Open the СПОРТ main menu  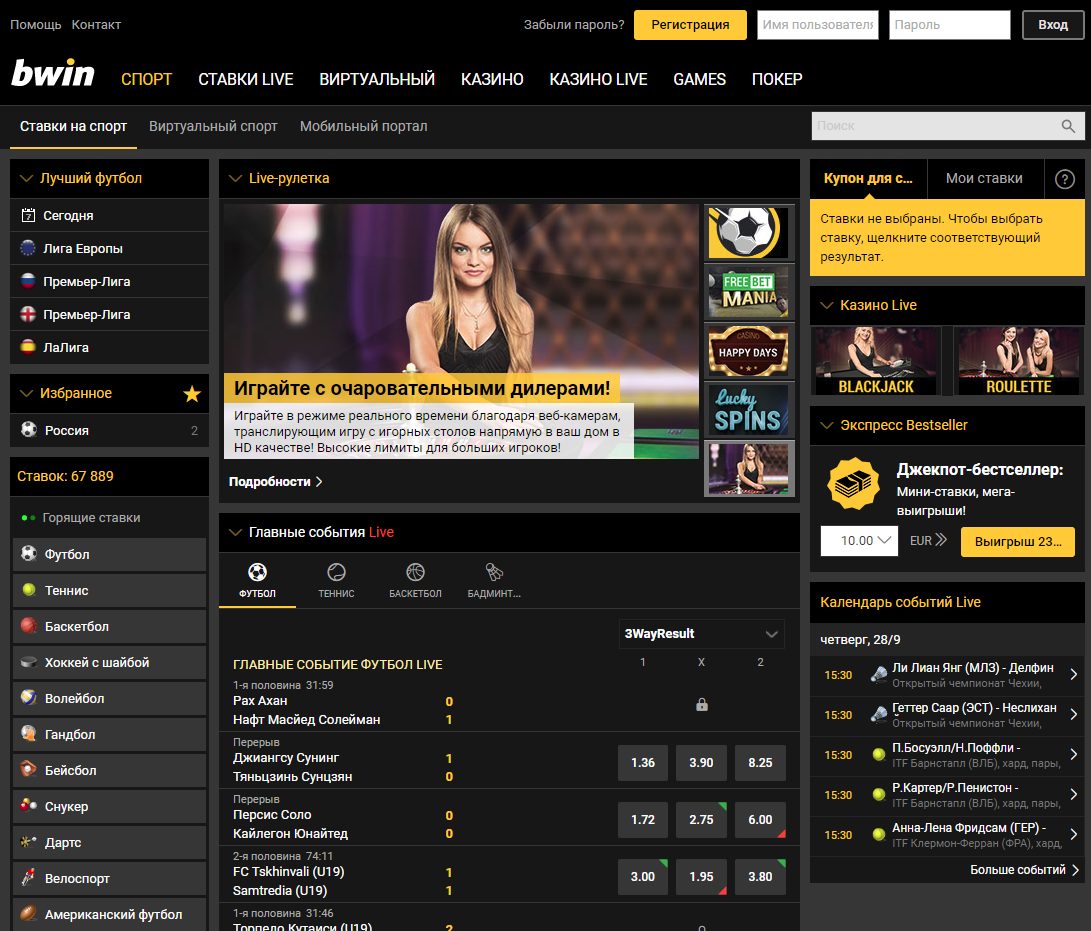[146, 79]
